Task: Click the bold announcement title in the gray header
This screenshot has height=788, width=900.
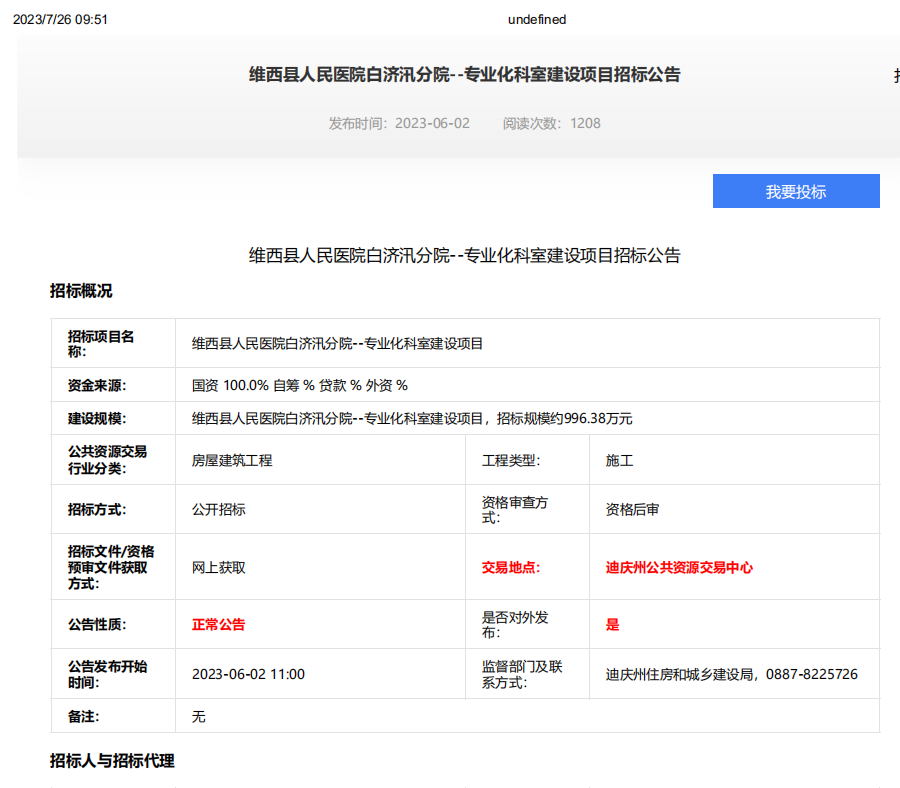Action: pos(464,75)
